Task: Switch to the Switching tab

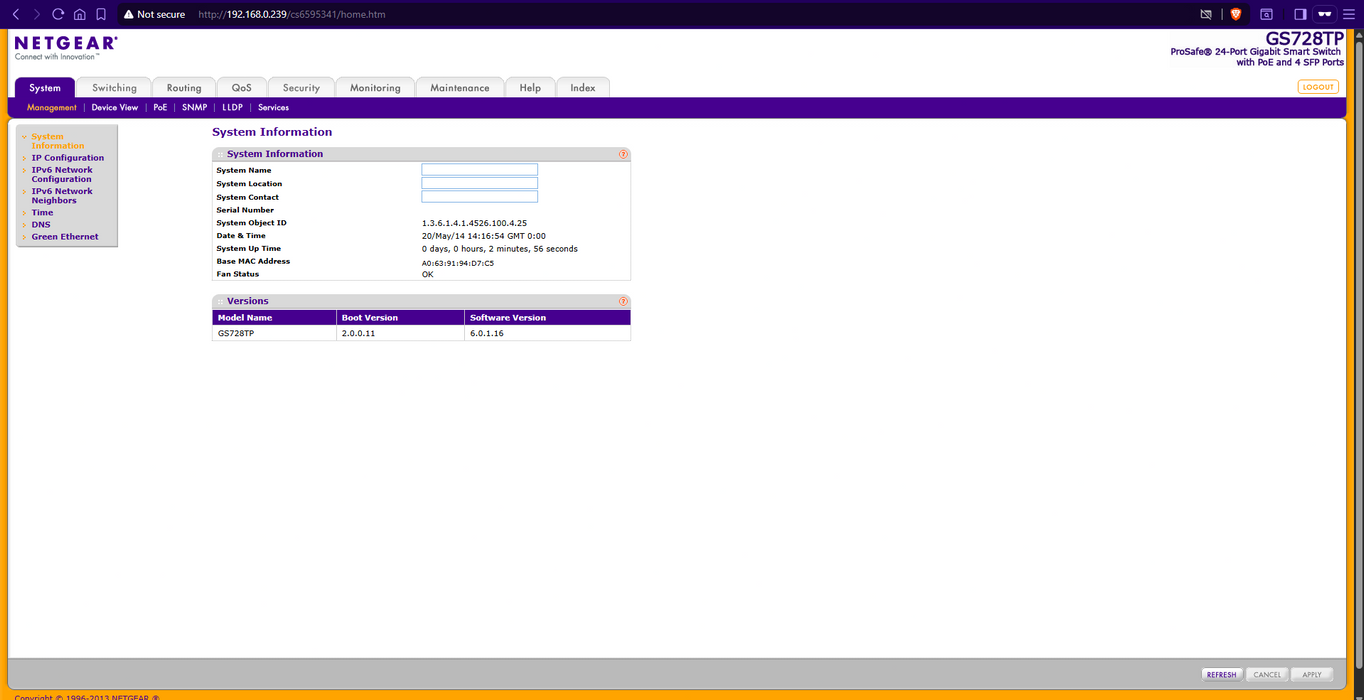Action: 114,88
